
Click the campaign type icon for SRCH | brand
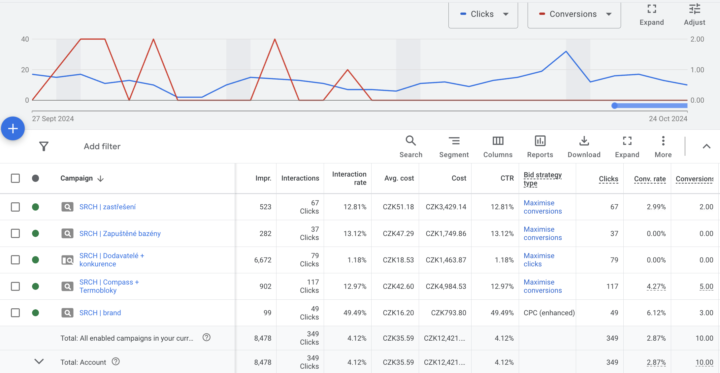pos(67,313)
